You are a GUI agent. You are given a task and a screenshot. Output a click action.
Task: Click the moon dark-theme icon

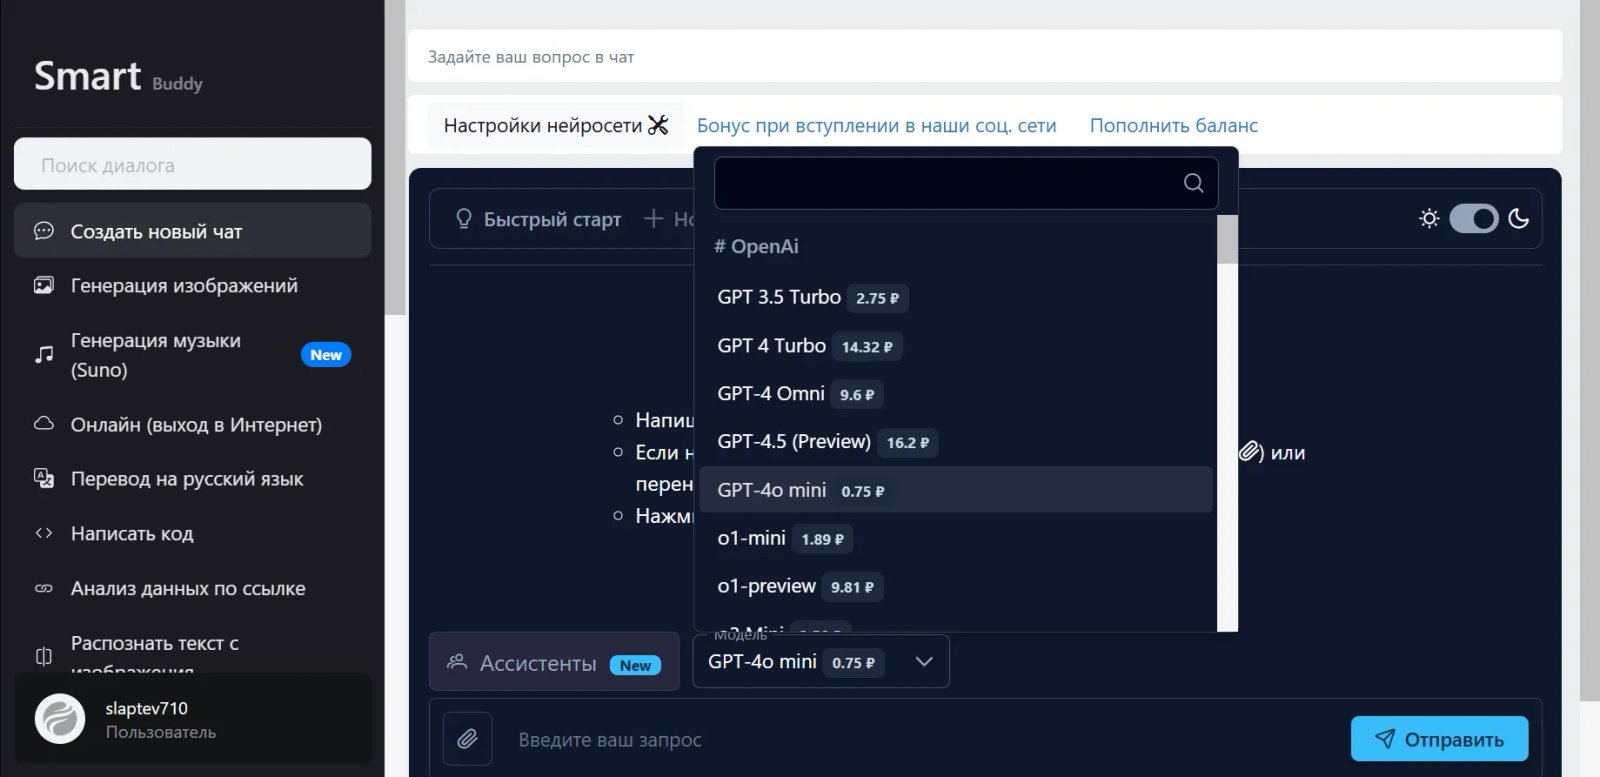1518,218
